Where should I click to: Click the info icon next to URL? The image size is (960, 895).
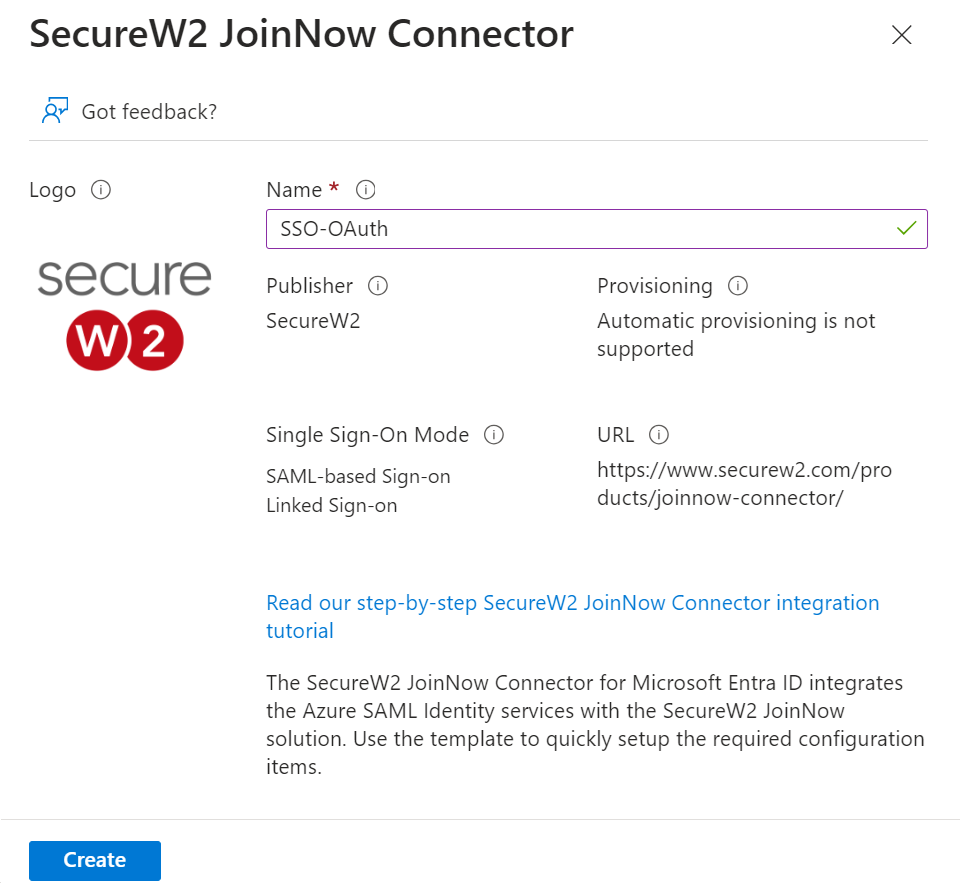[x=658, y=435]
